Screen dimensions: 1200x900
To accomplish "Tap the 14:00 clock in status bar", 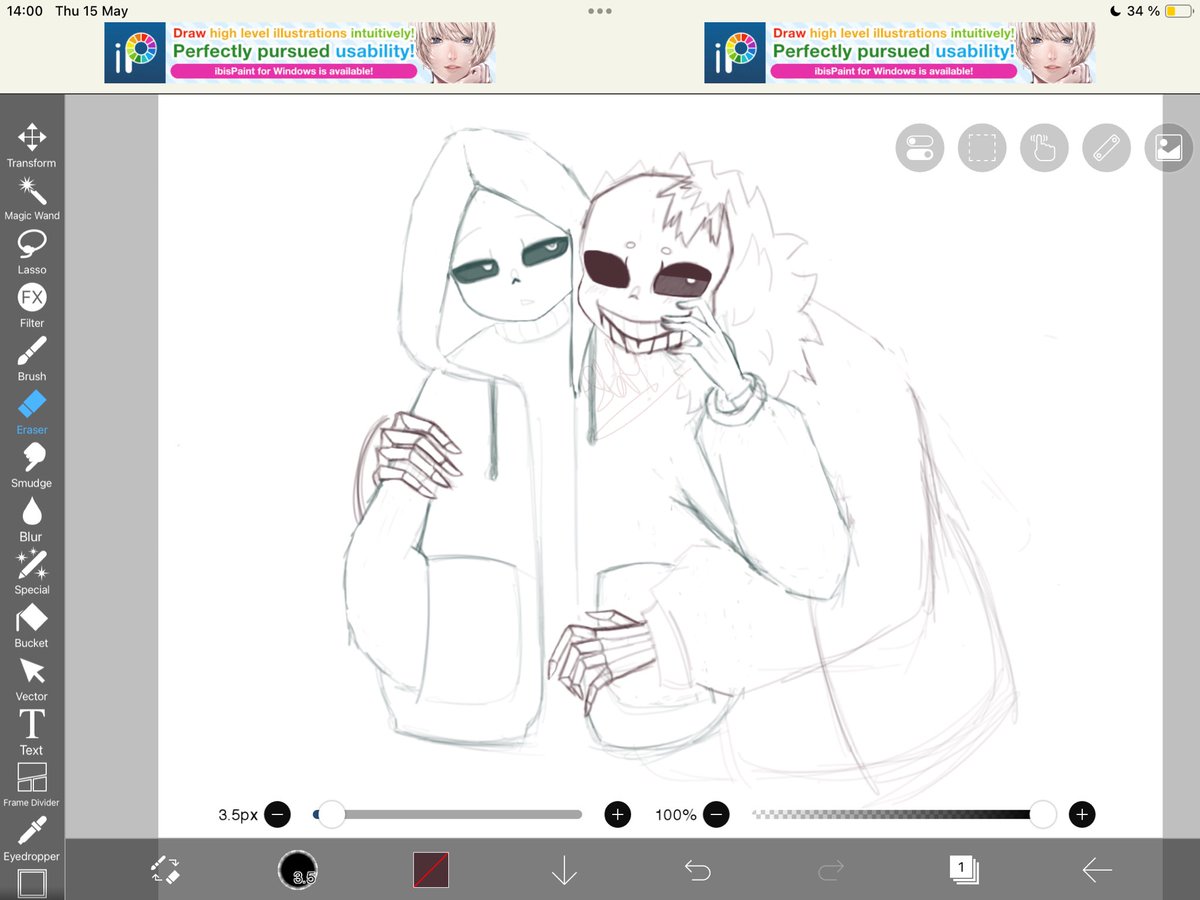I will [23, 11].
